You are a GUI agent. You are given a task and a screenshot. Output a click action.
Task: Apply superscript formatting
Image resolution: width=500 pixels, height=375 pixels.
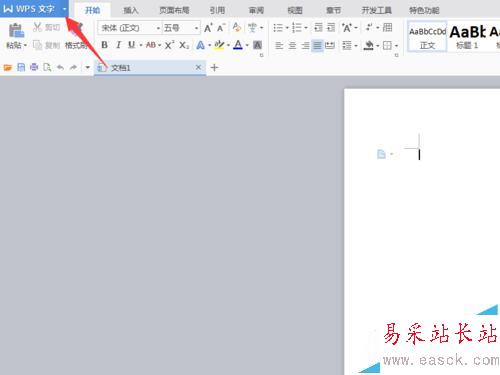tap(169, 45)
